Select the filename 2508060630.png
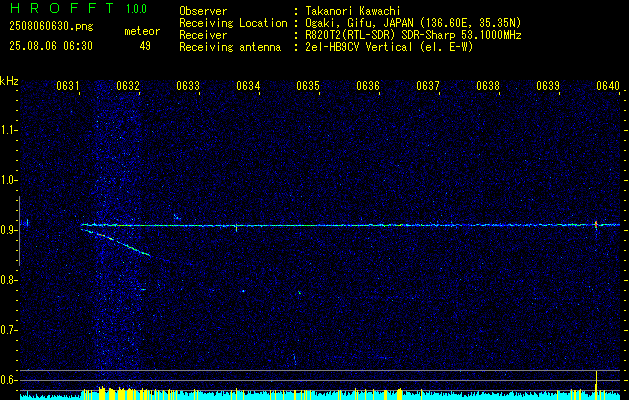The width and height of the screenshot is (629, 400). 51,27
